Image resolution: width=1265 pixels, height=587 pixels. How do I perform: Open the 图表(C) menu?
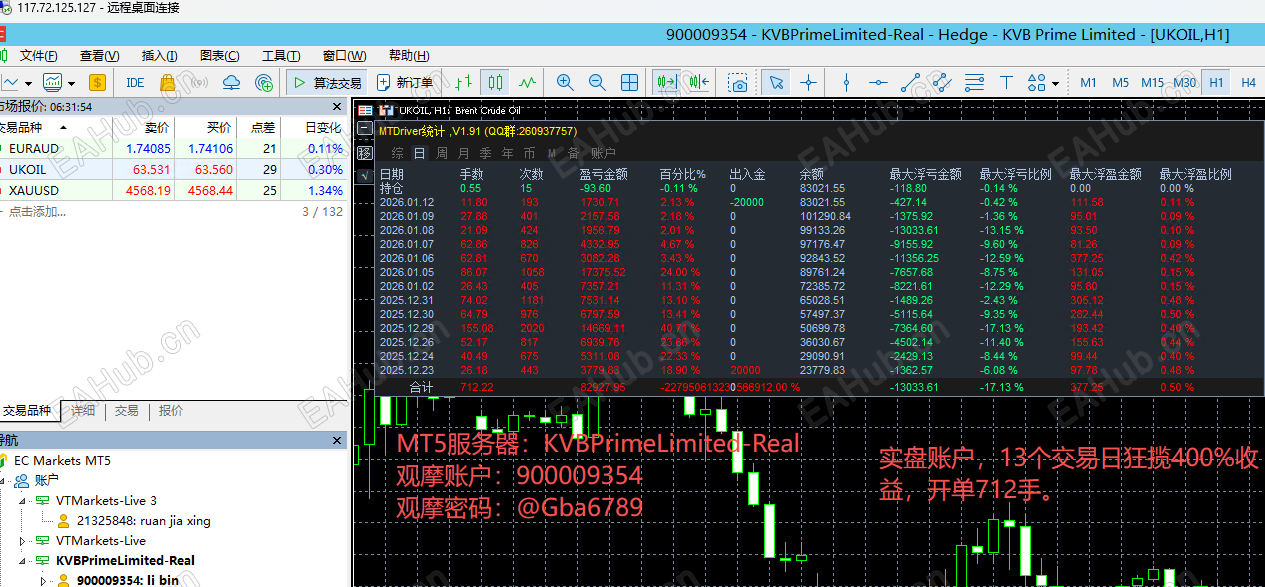[220, 55]
